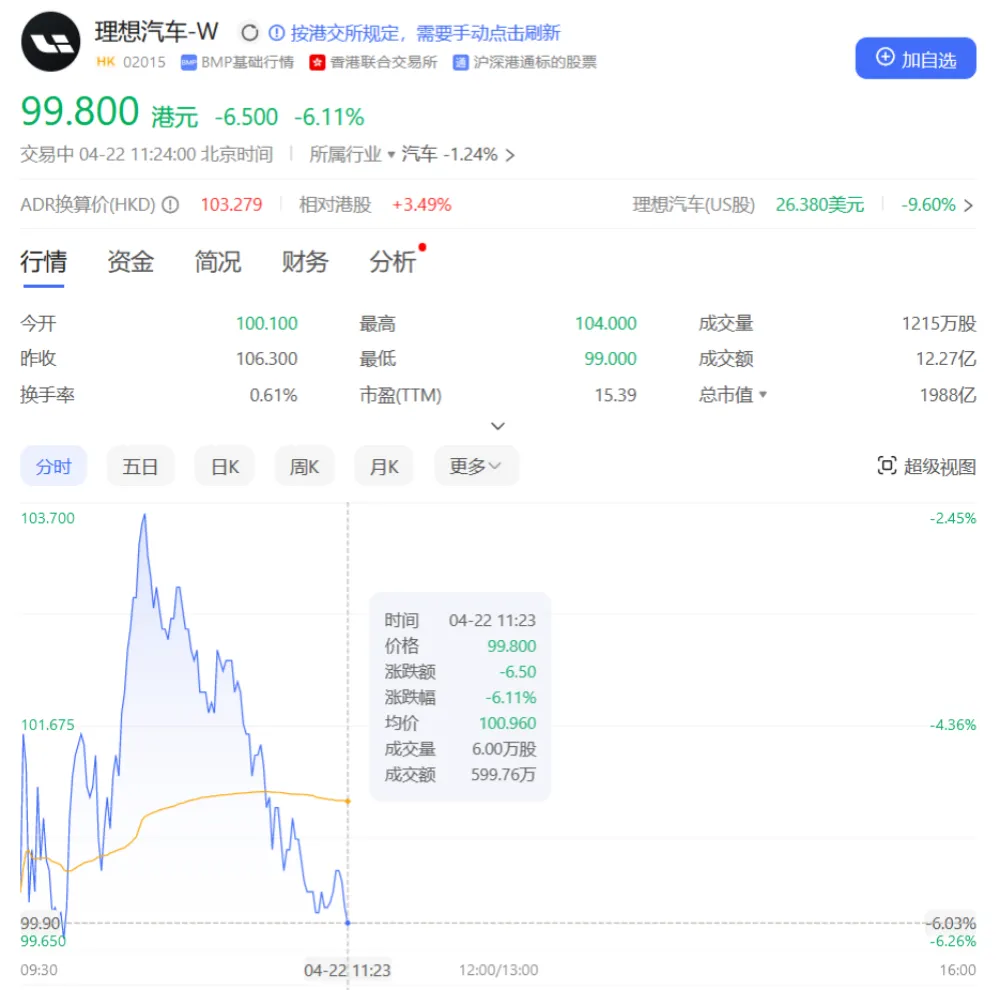Click the intraday price peak on chart
Screen dimensions: 1000x990
point(145,515)
